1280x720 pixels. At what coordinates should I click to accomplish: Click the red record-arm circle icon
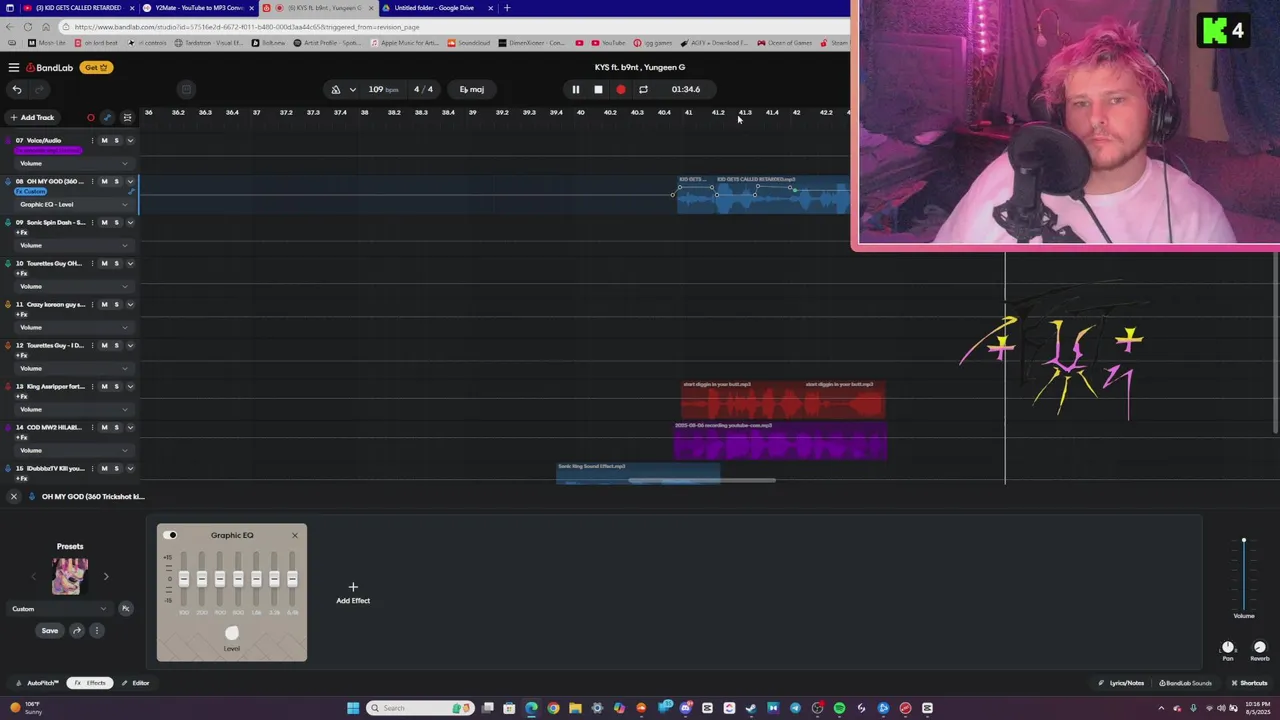tap(90, 117)
